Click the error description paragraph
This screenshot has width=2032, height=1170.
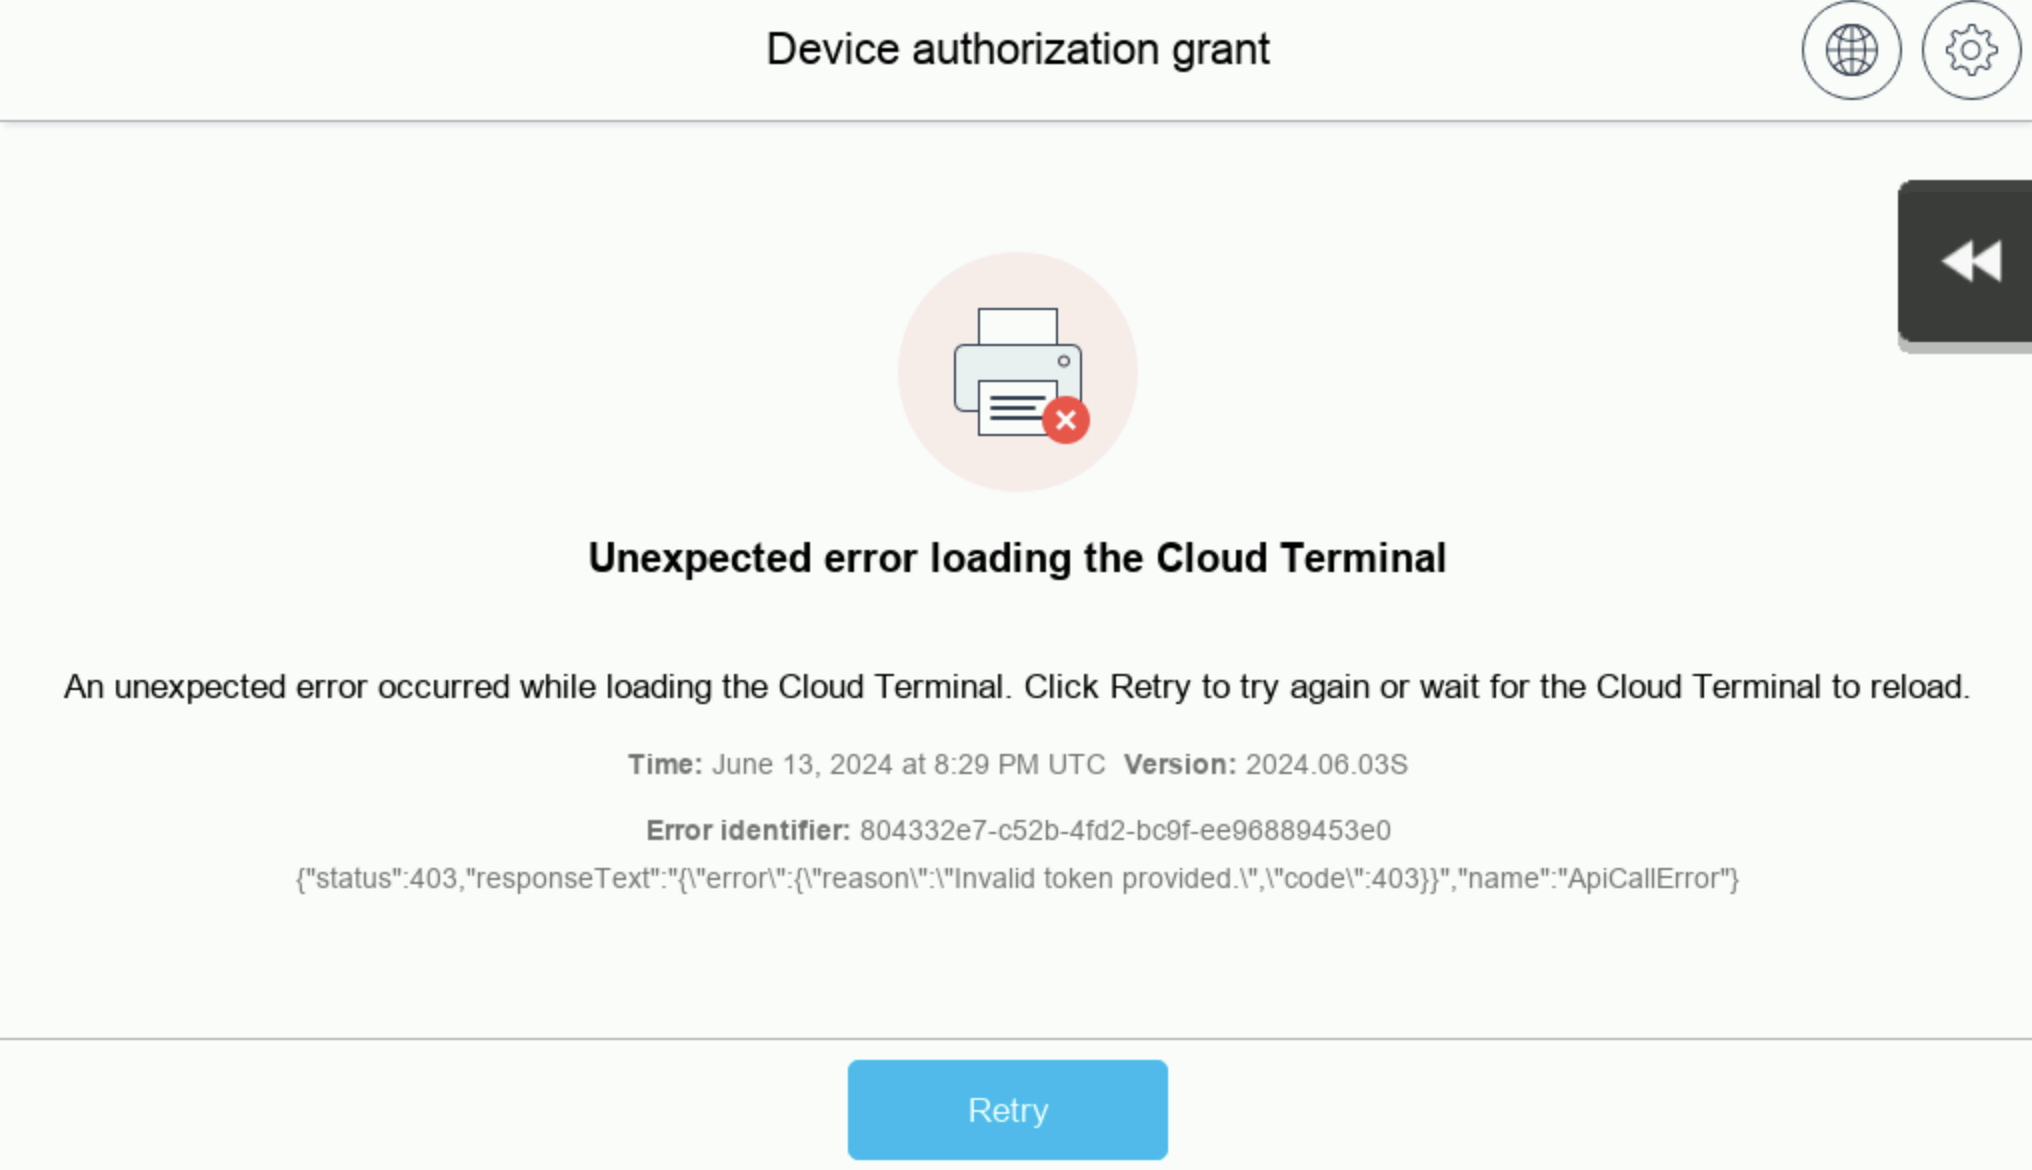[x=1016, y=687]
